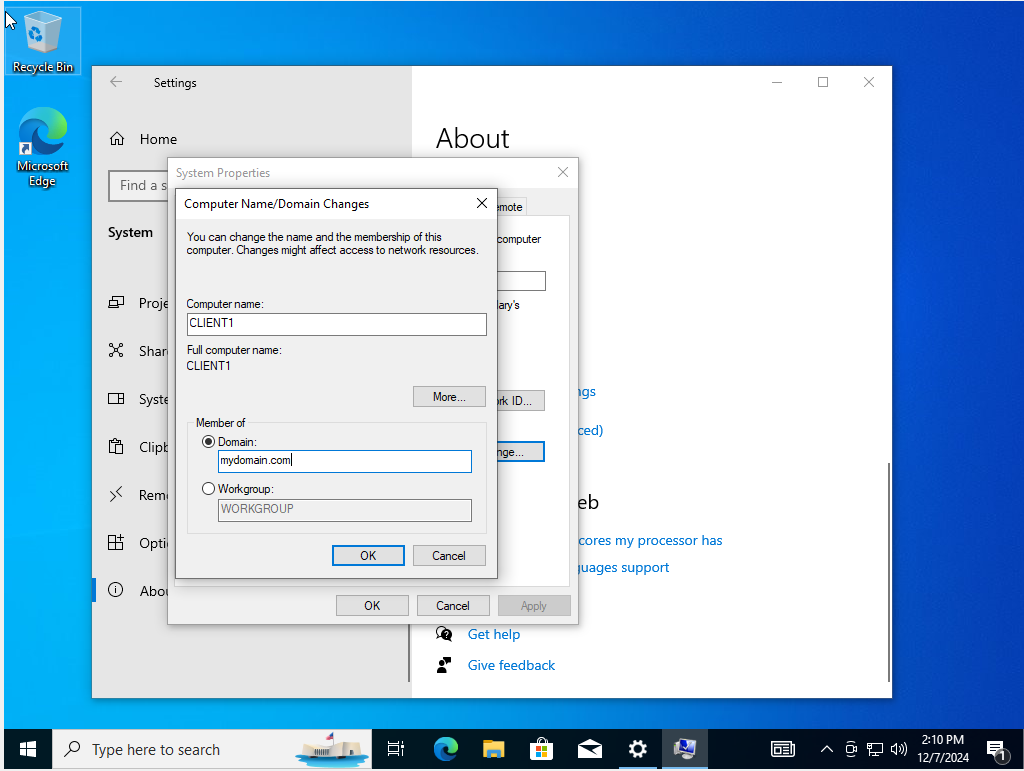Open the cores my processor has link
This screenshot has width=1024, height=771.
[x=650, y=541]
